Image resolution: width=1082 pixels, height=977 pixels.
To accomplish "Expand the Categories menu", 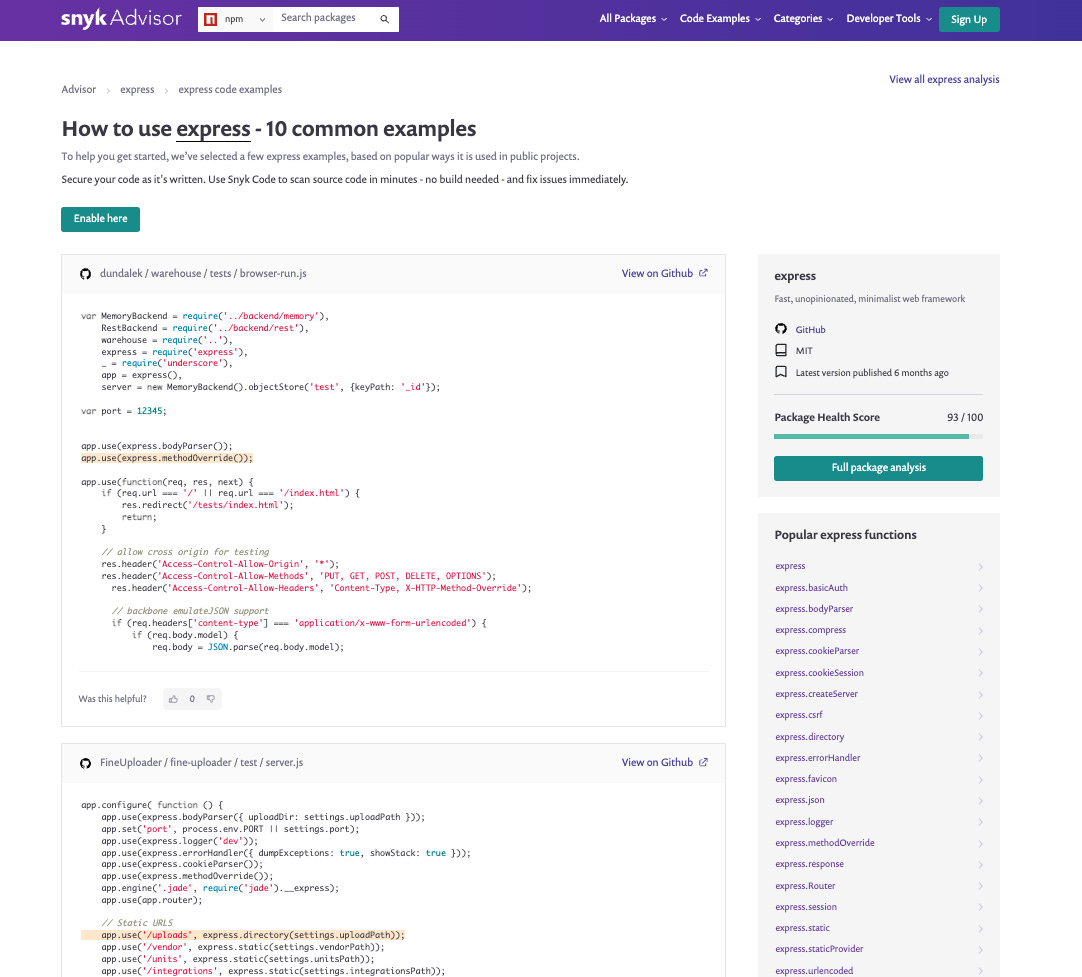I will pos(803,19).
